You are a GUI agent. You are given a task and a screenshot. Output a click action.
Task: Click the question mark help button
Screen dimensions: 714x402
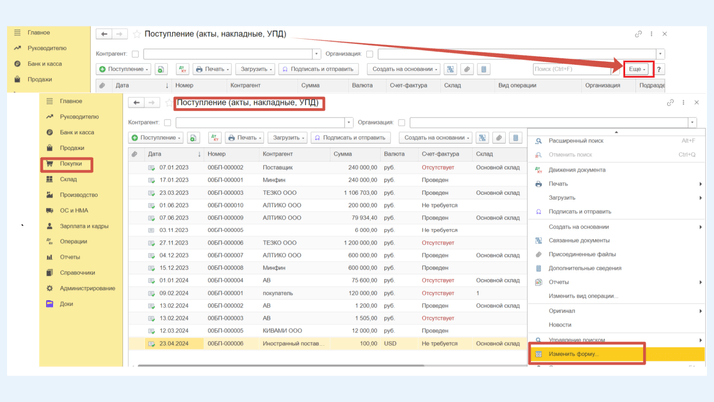[658, 70]
